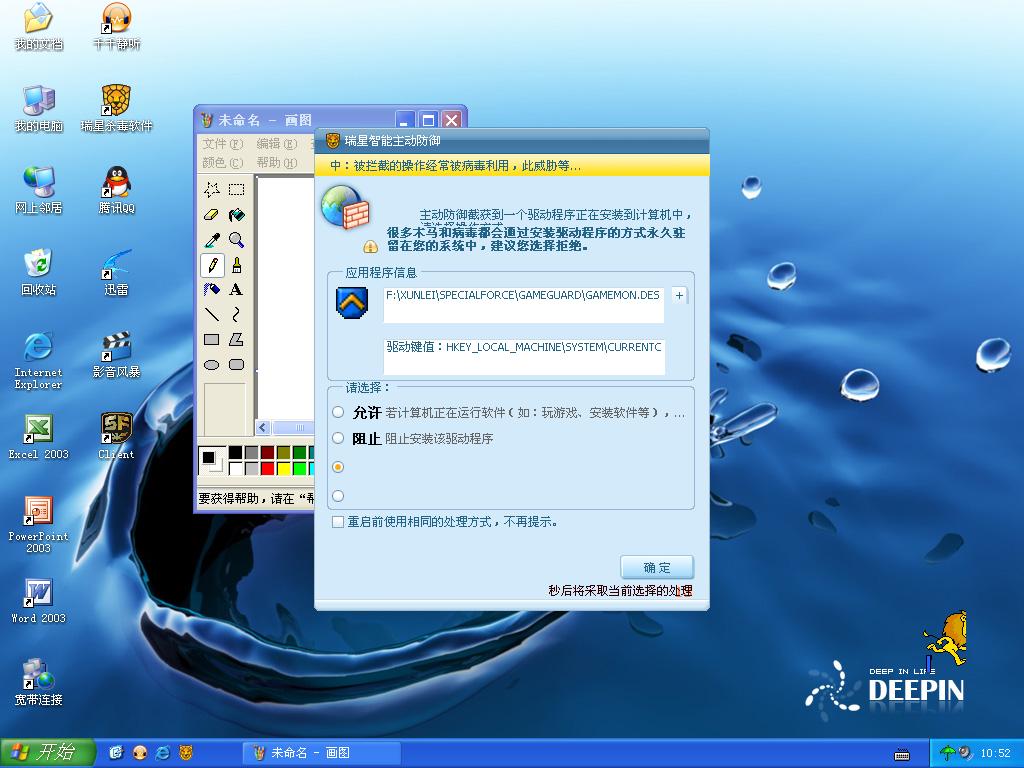Image resolution: width=1024 pixels, height=768 pixels.
Task: Select the Airbrush tool in Paint
Action: [x=212, y=289]
